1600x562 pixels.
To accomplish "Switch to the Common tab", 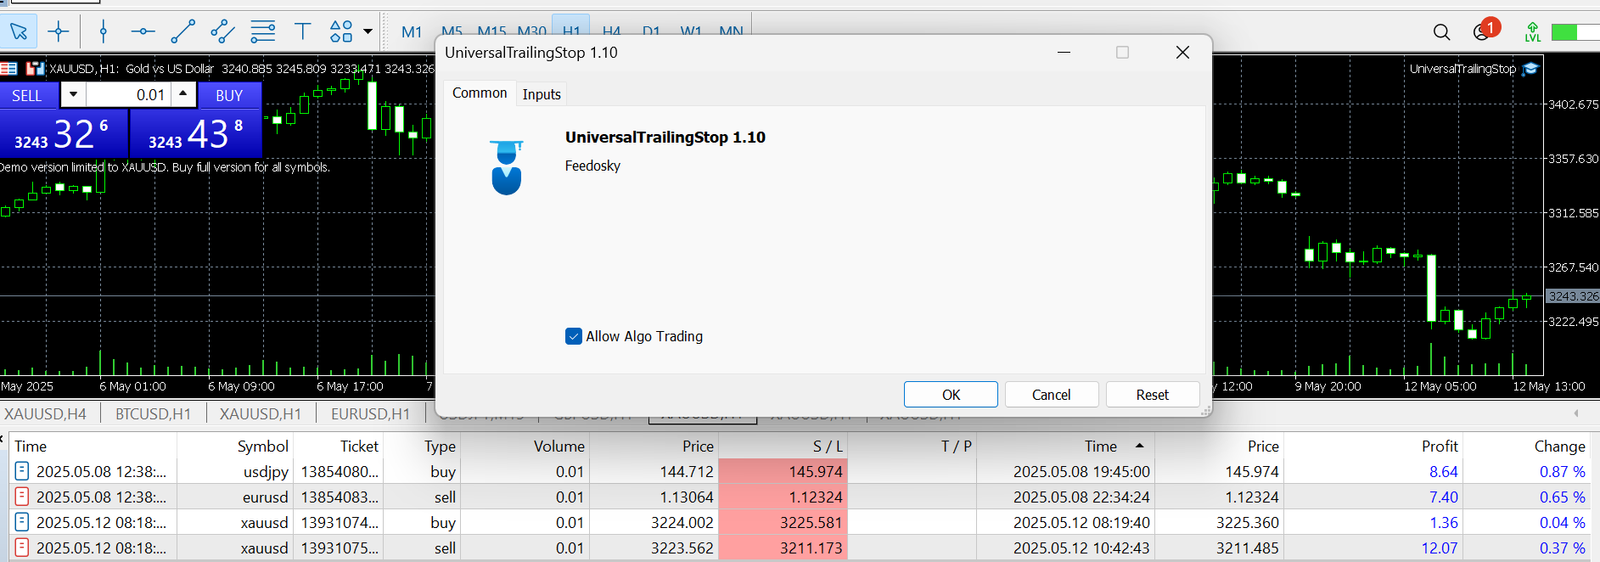I will click(480, 93).
